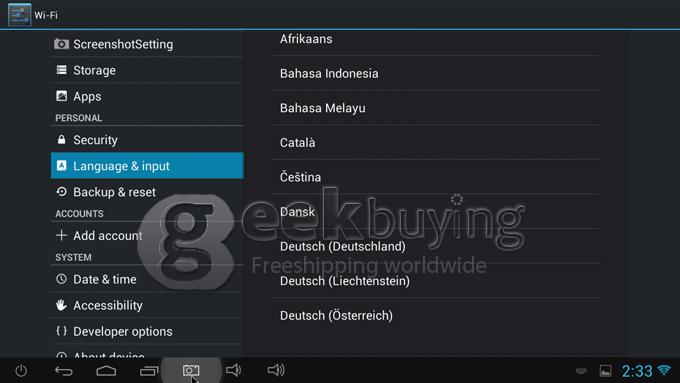The width and height of the screenshot is (680, 383).
Task: Take a screenshot with camera icon
Action: tap(191, 370)
